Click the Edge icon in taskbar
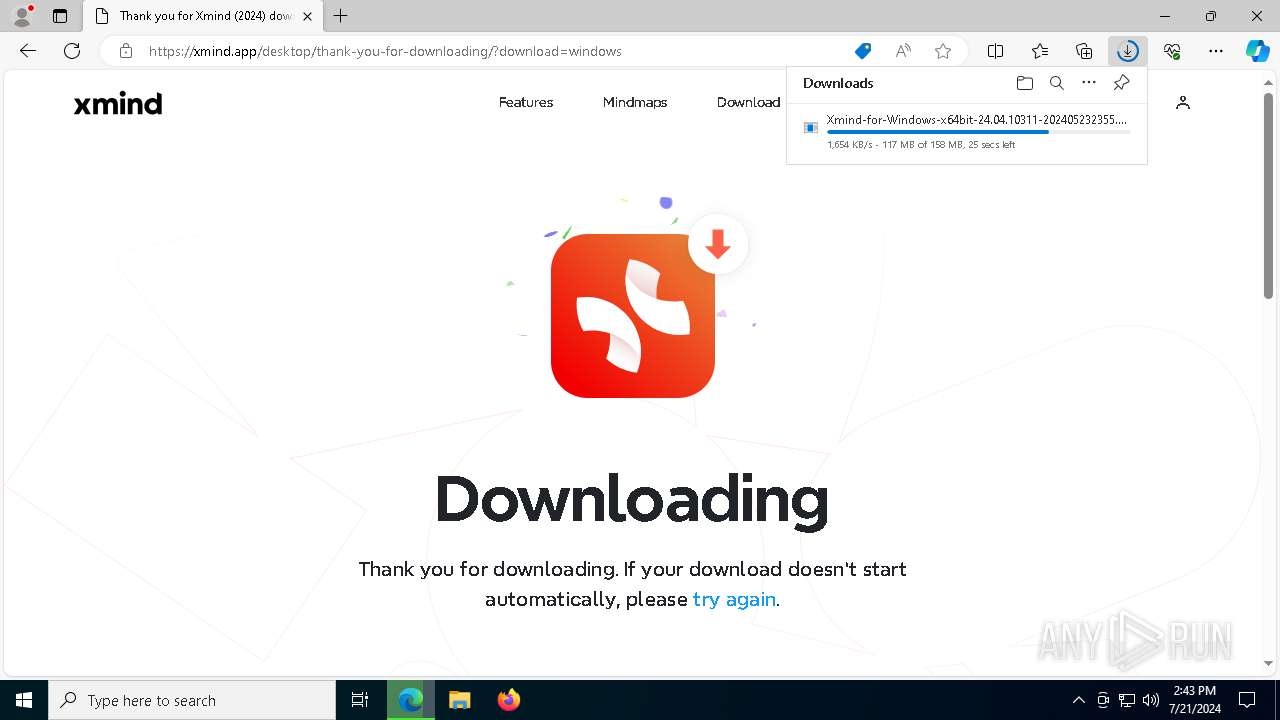Image resolution: width=1280 pixels, height=720 pixels. point(410,700)
